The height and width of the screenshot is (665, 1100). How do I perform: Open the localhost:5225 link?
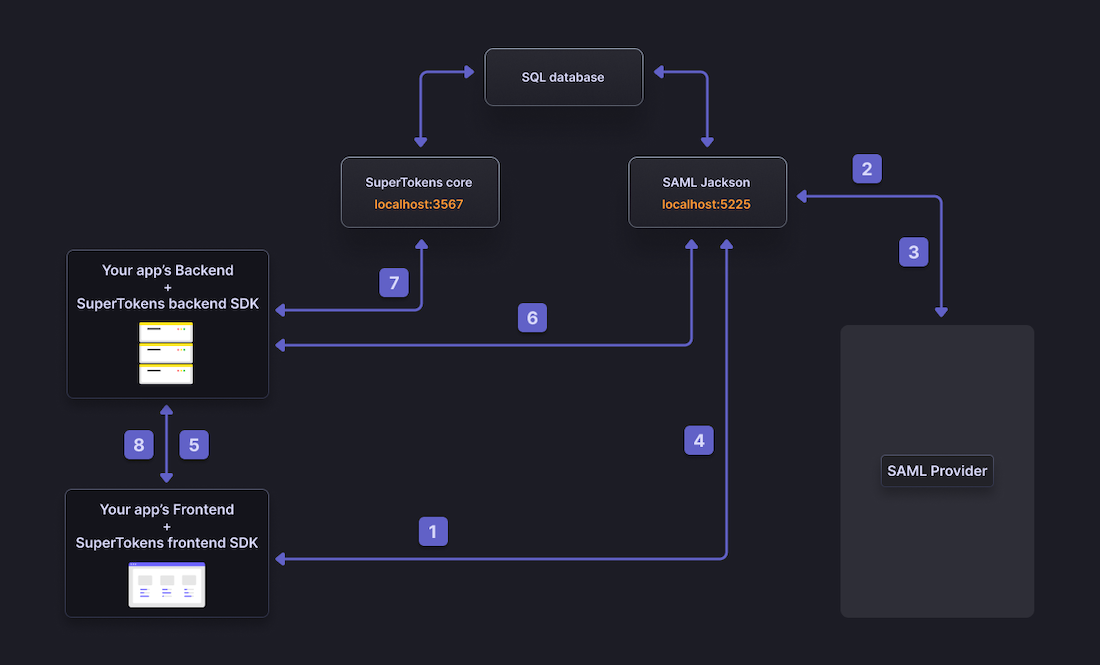click(707, 203)
